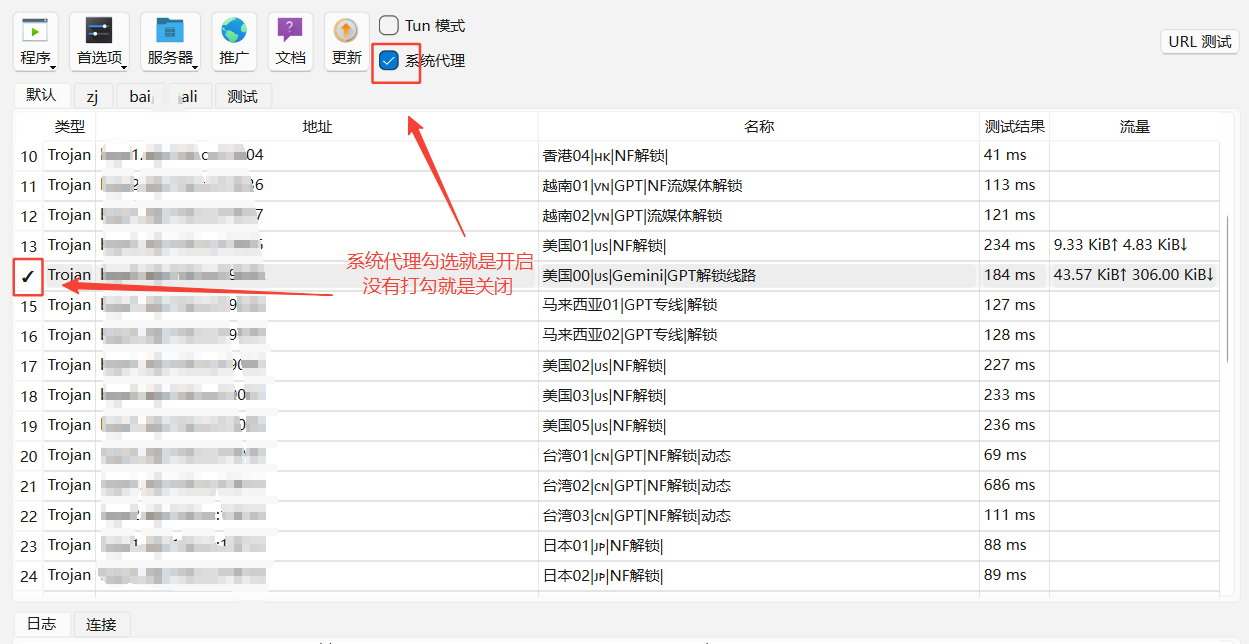Expand the dropdown arrow beside 服务器
The height and width of the screenshot is (644, 1249).
pyautogui.click(x=195, y=67)
